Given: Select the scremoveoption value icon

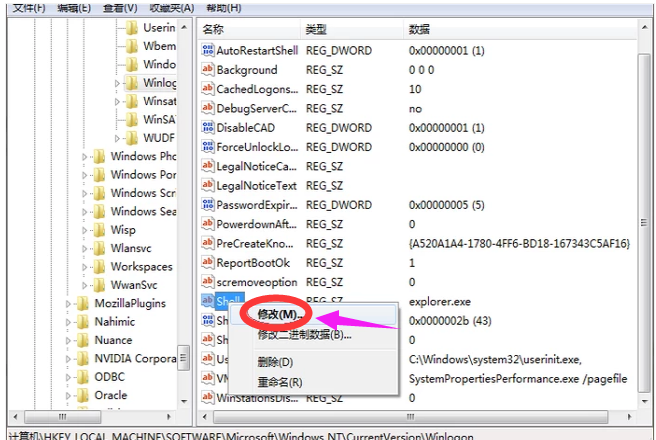Looking at the screenshot, I should [x=208, y=283].
